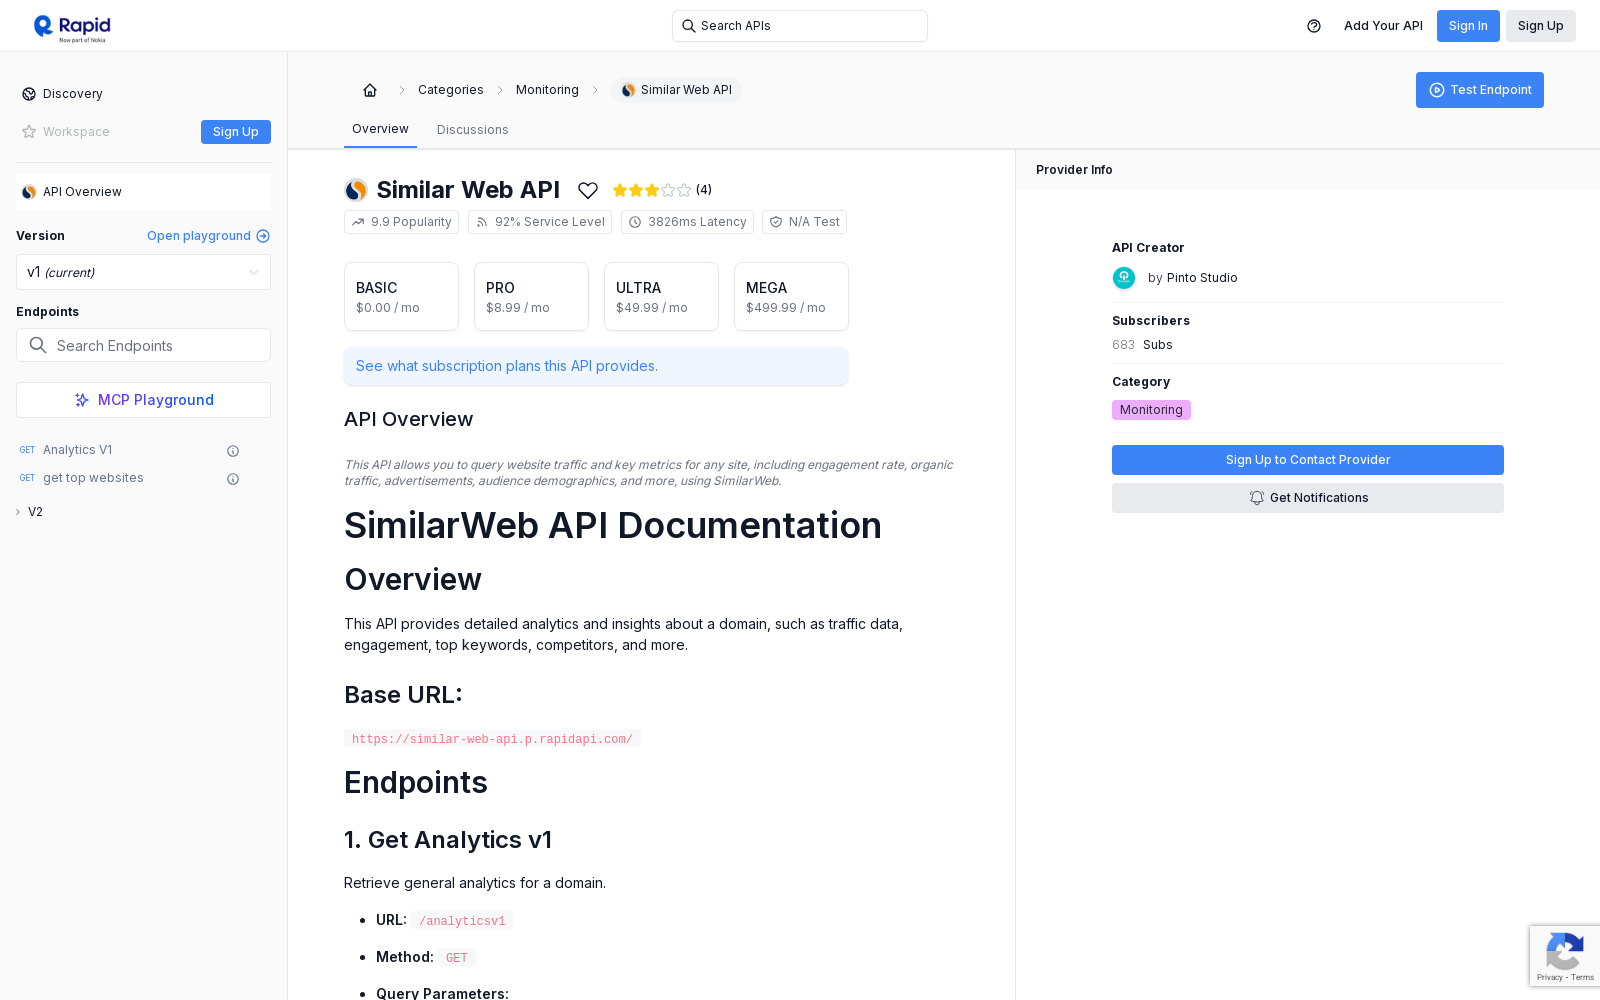Image resolution: width=1600 pixels, height=1000 pixels.
Task: Click the base URL code snippet
Action: tap(492, 739)
